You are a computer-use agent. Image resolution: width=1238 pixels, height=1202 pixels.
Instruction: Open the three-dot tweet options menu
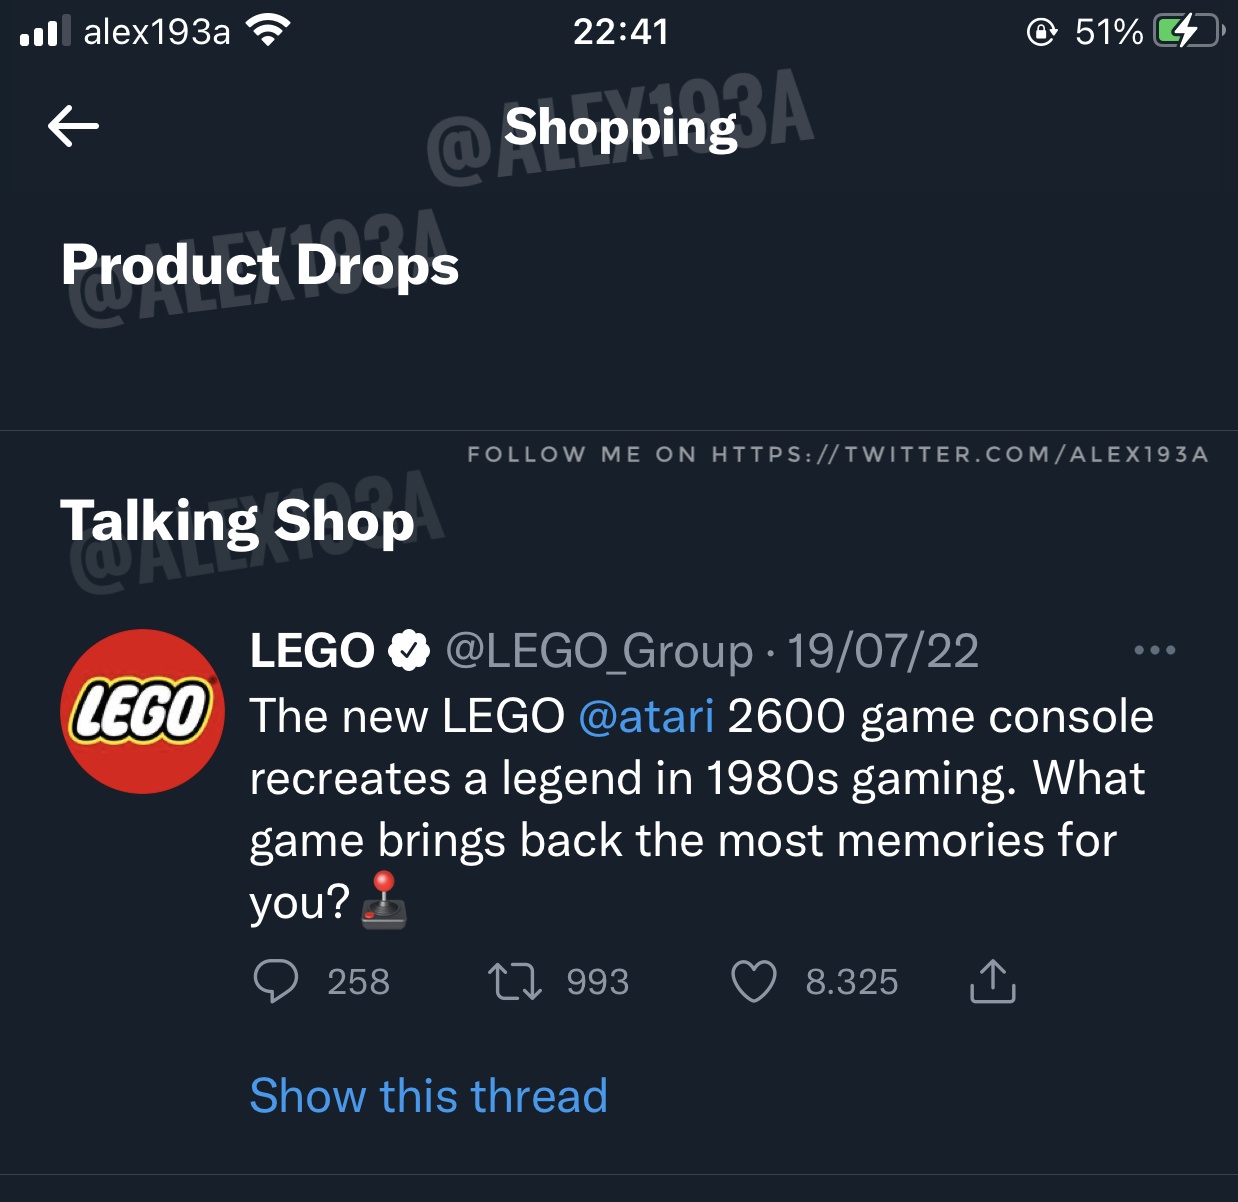1154,651
